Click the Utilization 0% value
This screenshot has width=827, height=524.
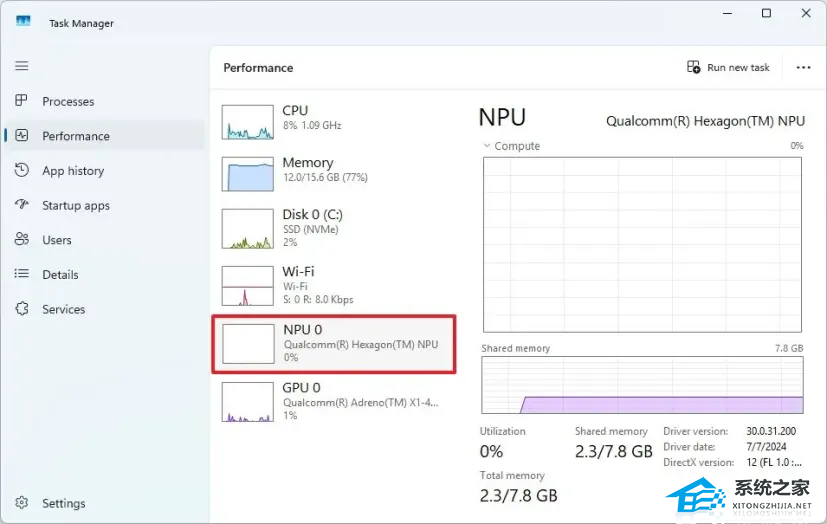pos(491,452)
